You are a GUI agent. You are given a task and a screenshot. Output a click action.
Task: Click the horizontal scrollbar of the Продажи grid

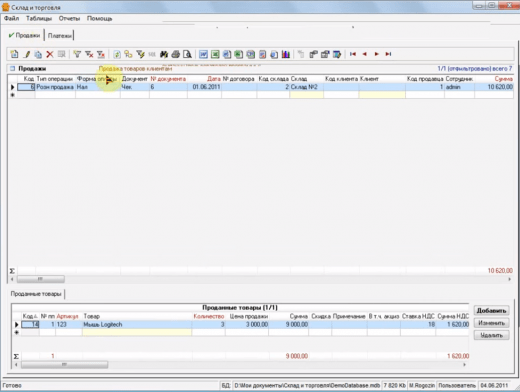[x=261, y=279]
